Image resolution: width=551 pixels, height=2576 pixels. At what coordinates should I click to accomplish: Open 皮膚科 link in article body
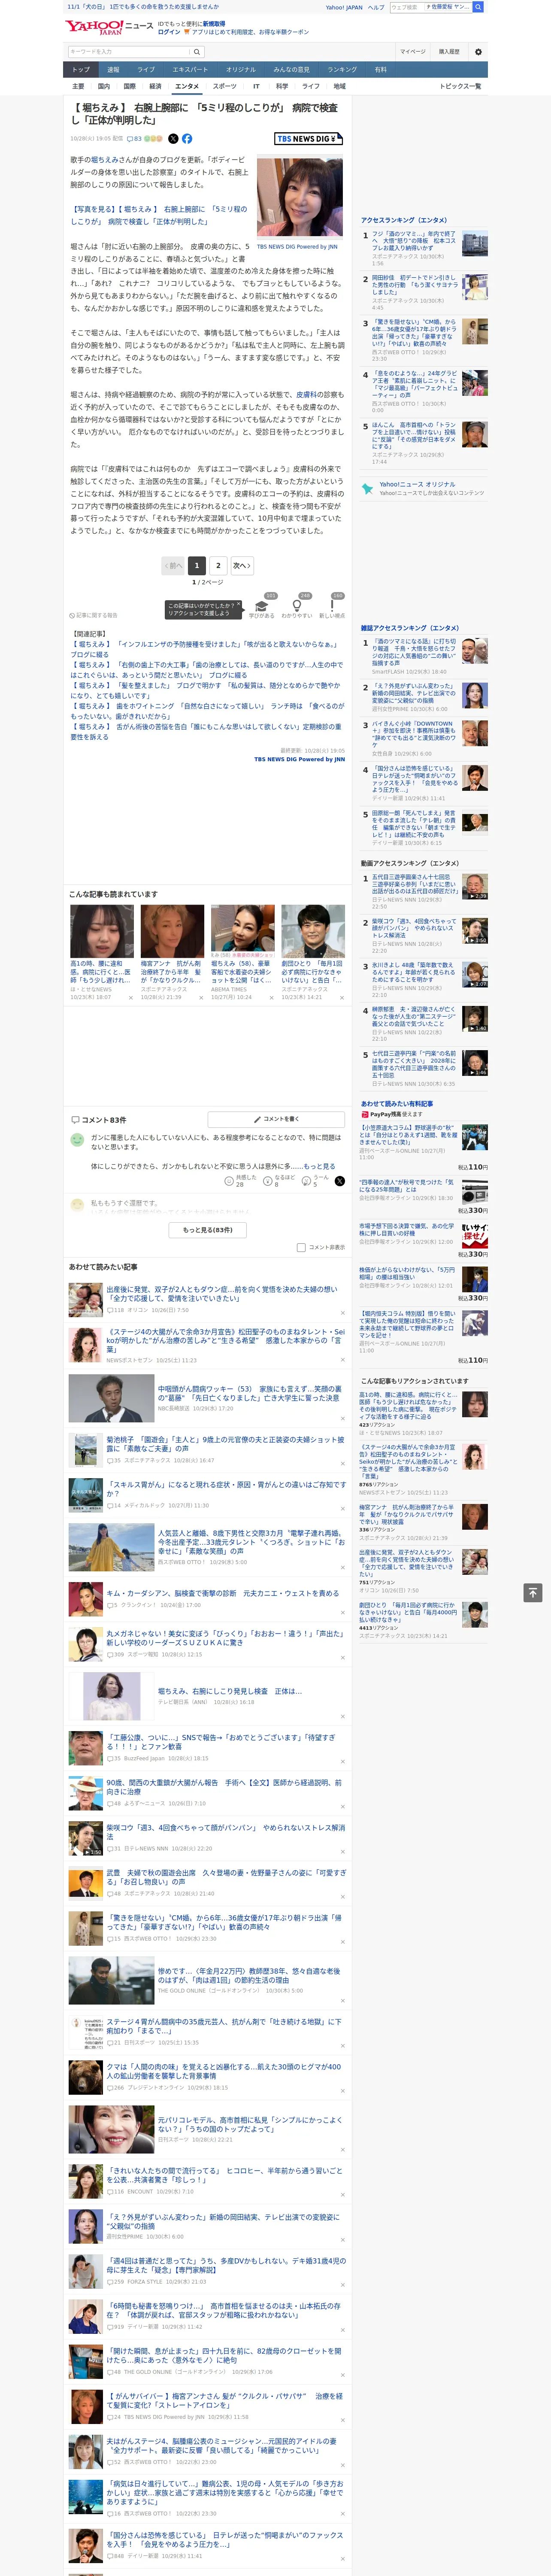(306, 394)
